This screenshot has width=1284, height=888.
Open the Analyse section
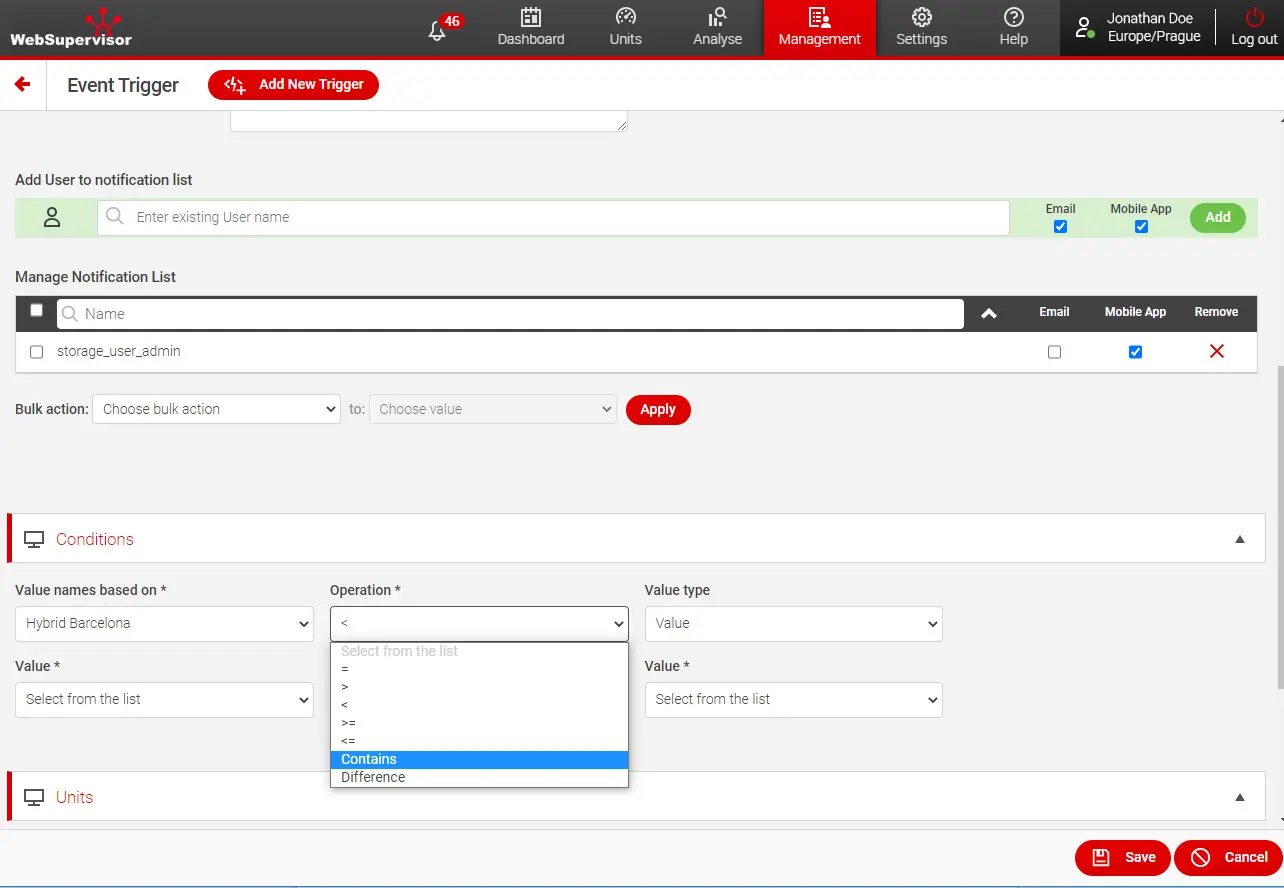pos(717,28)
